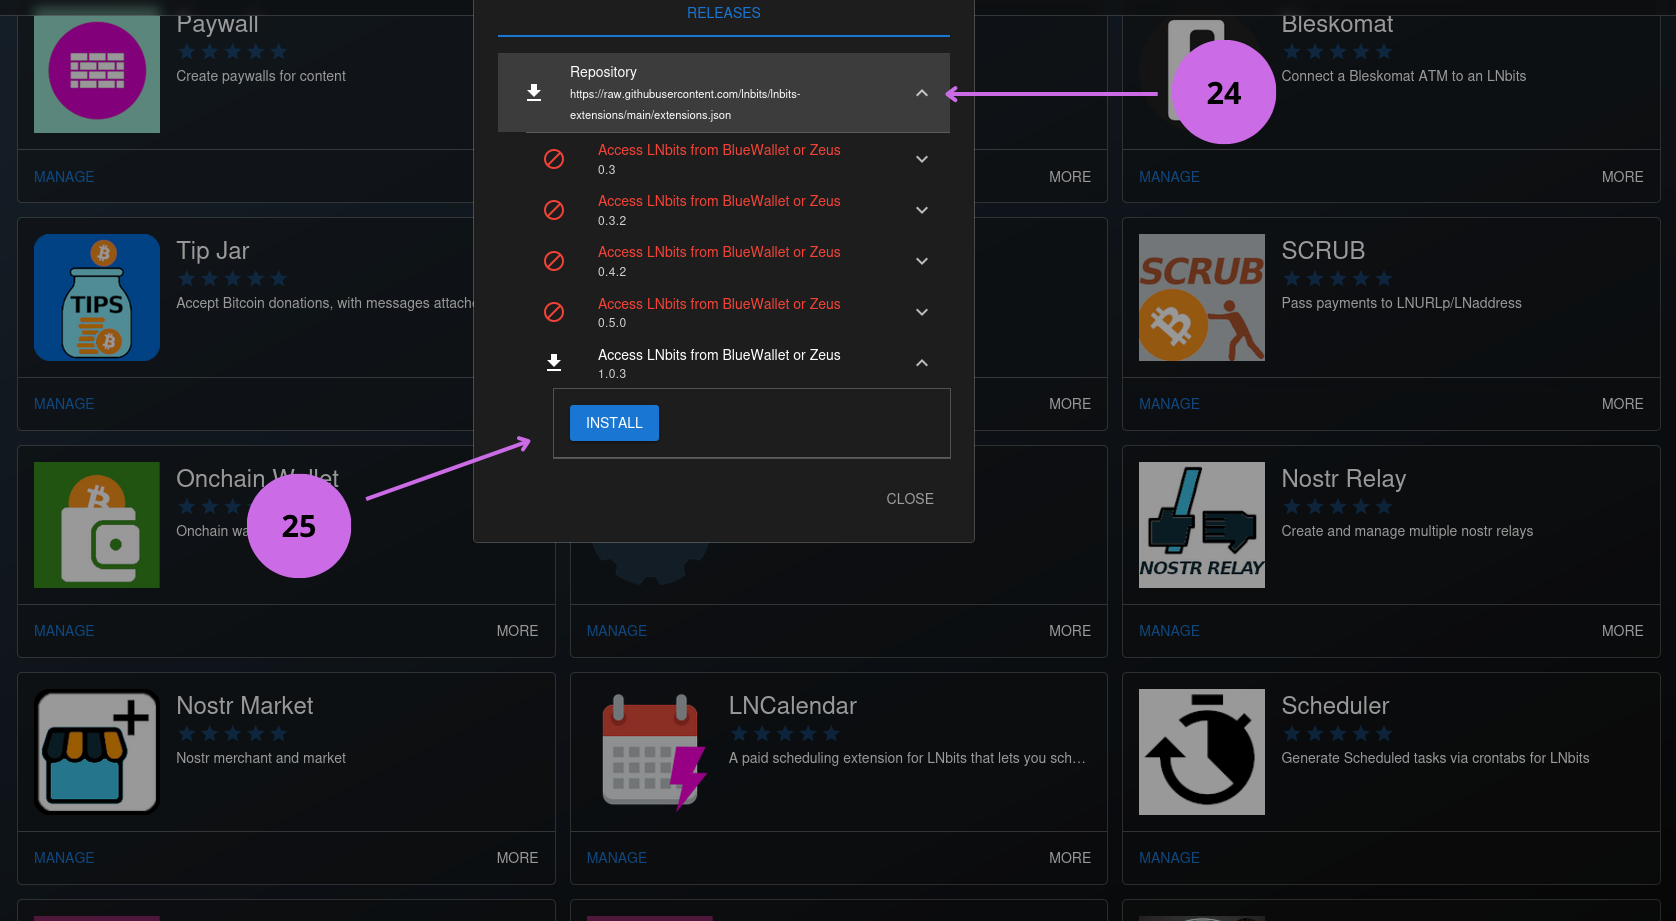
Task: Click the blocked icon for release 0.5.0
Action: 554,312
